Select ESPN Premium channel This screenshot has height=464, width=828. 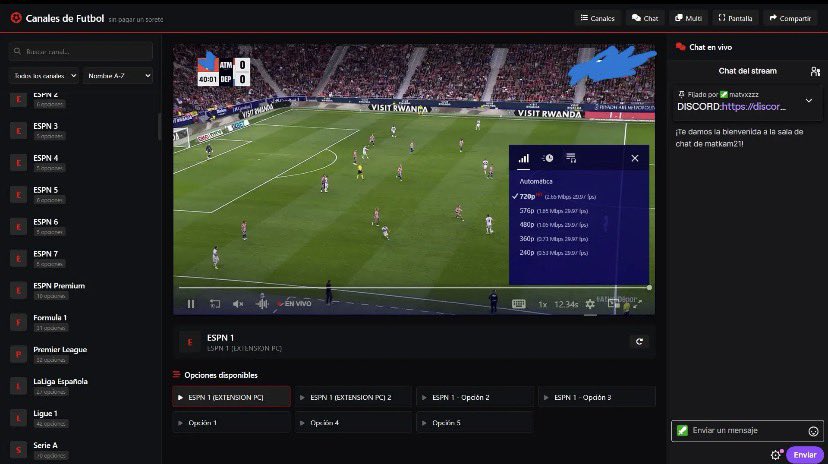[x=81, y=290]
